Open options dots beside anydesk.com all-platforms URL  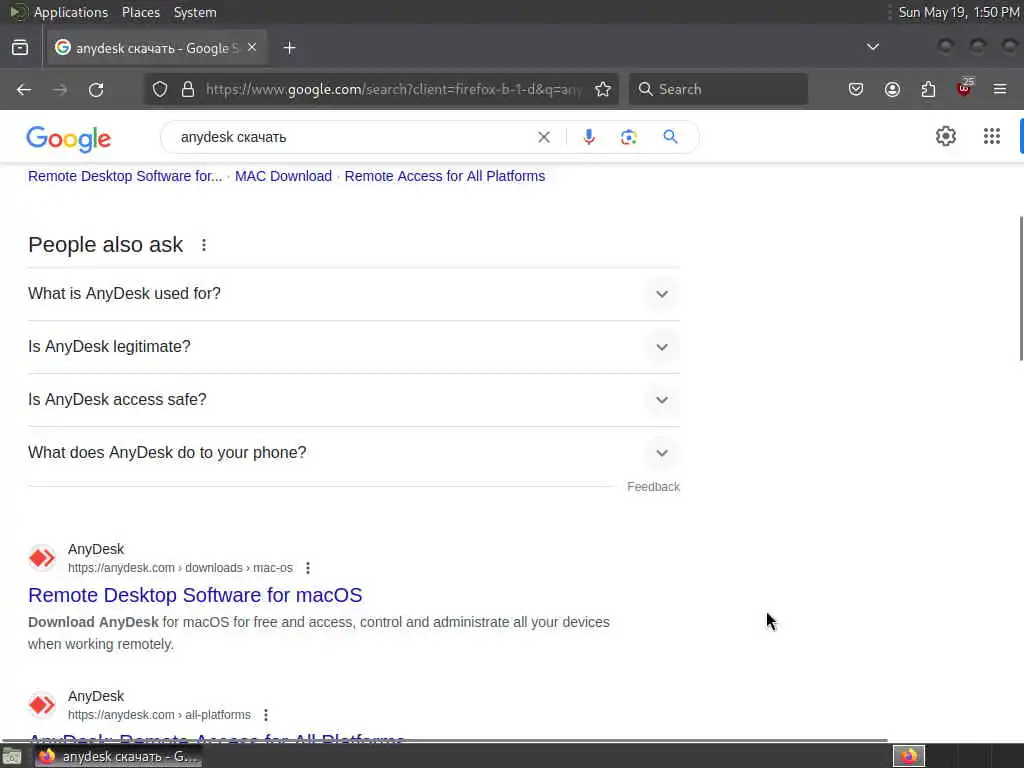(266, 715)
